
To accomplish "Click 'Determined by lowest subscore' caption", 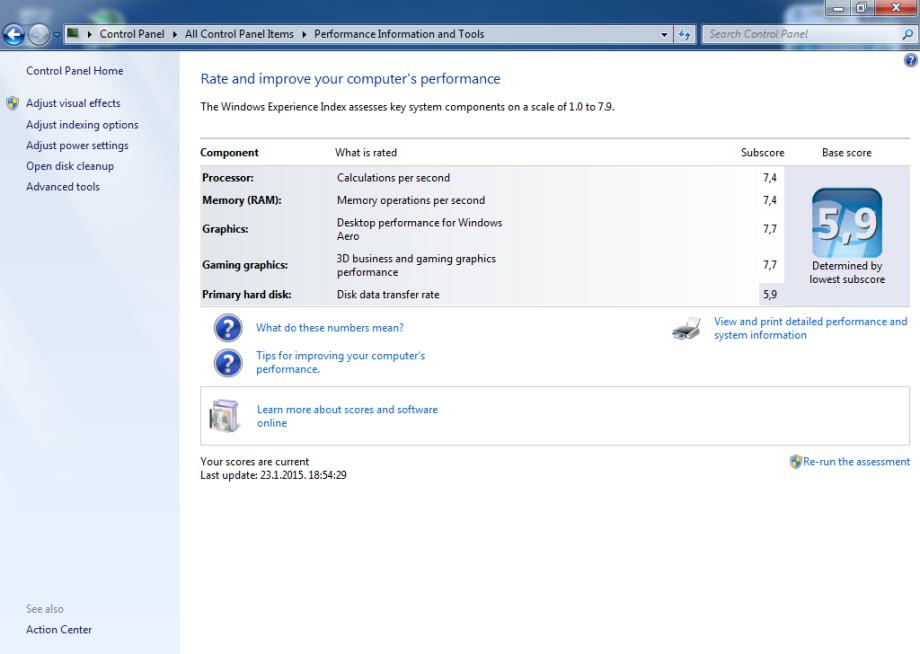I will tap(847, 273).
